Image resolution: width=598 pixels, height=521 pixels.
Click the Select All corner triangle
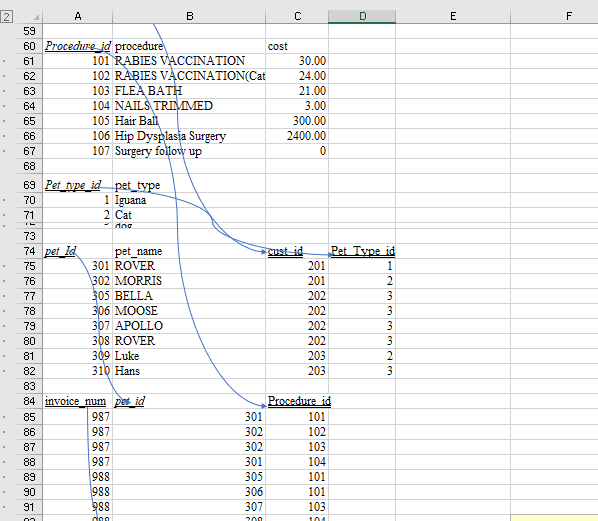tap(36, 17)
